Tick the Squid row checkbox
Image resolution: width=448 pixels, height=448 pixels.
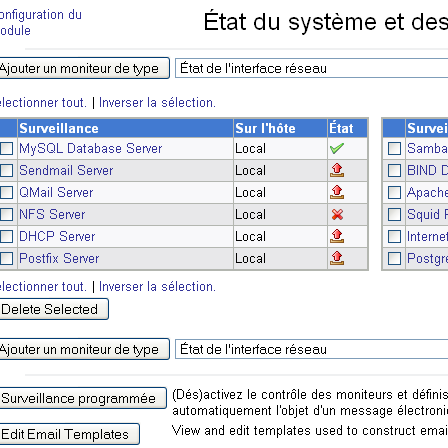(x=394, y=214)
